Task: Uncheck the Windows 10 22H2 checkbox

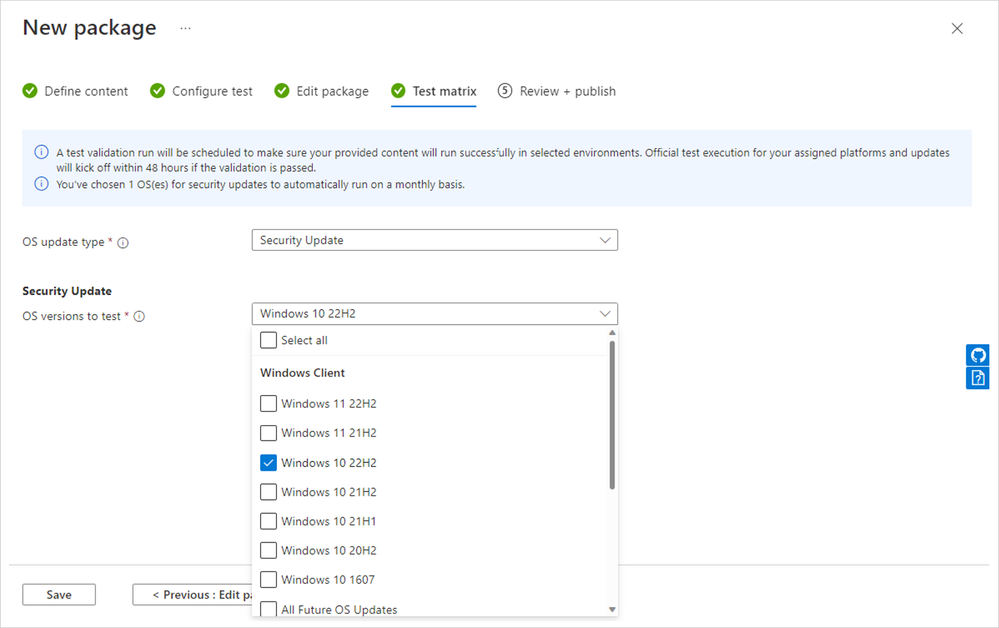Action: tap(268, 463)
